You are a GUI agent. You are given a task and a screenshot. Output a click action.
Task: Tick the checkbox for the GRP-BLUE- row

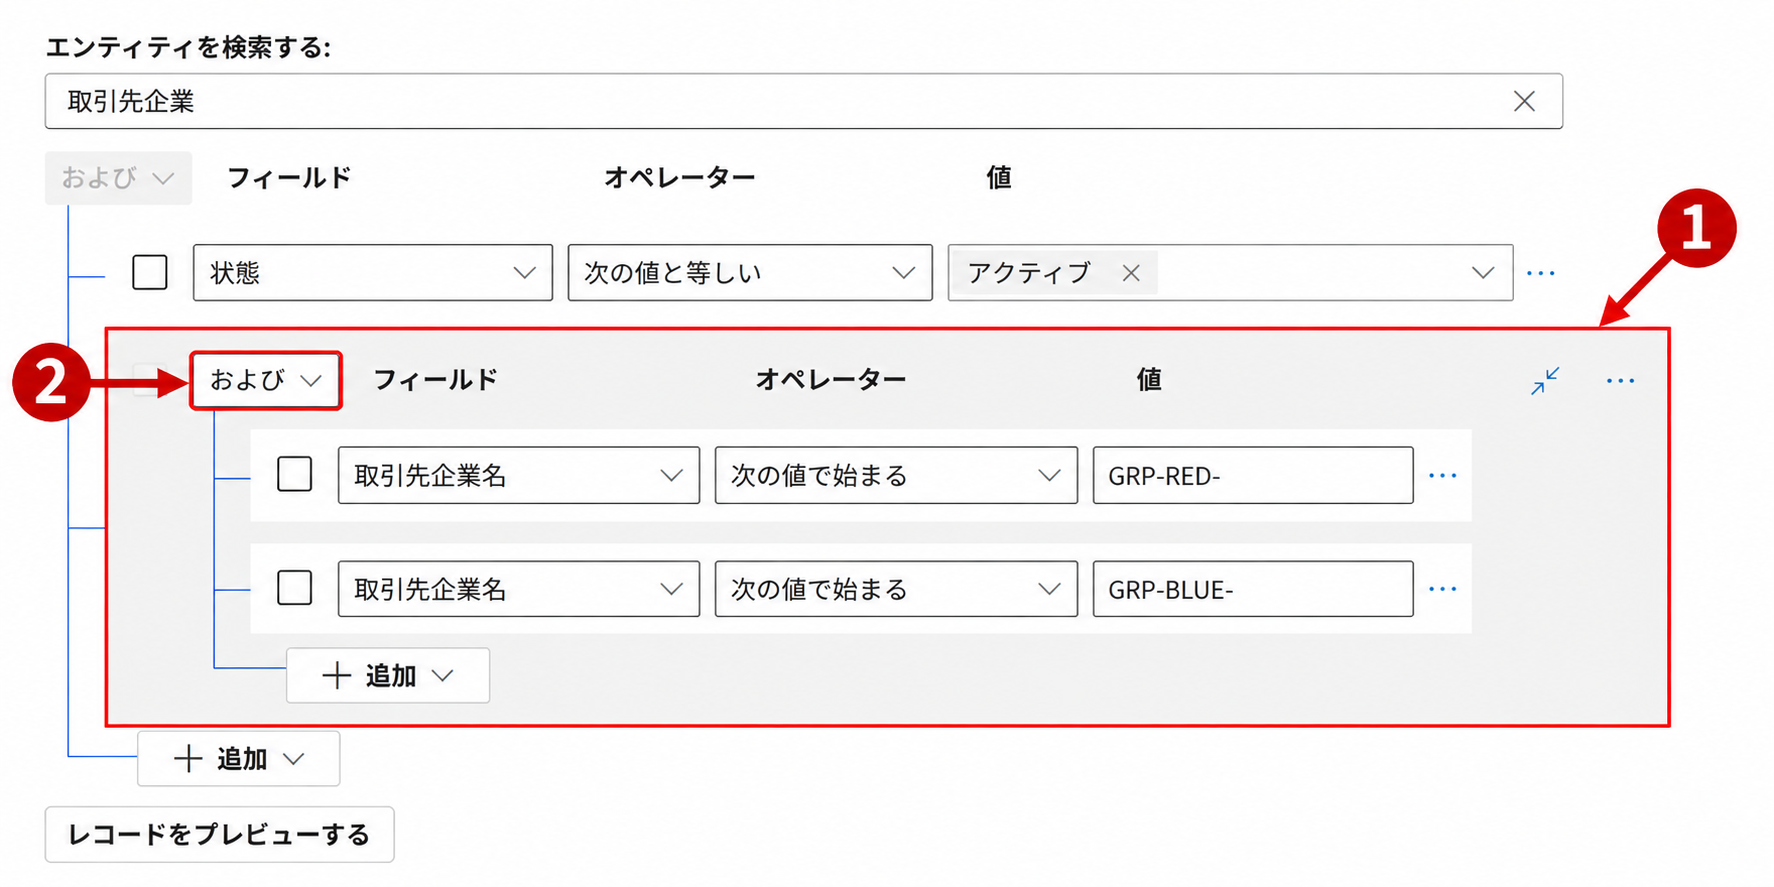(x=295, y=588)
